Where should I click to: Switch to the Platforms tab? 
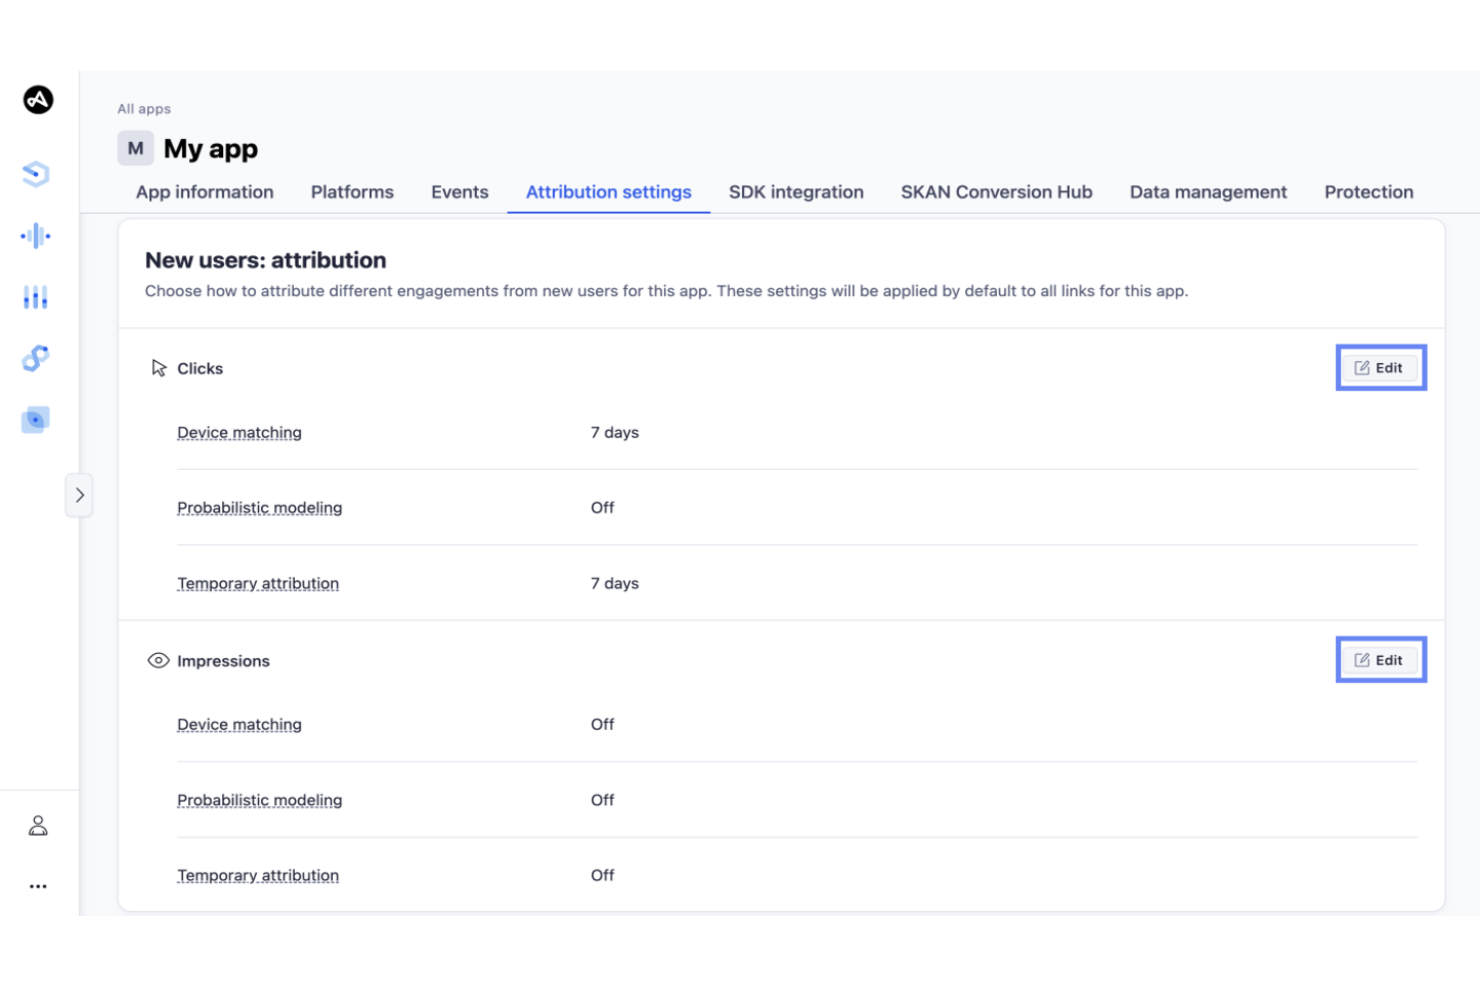pyautogui.click(x=352, y=192)
